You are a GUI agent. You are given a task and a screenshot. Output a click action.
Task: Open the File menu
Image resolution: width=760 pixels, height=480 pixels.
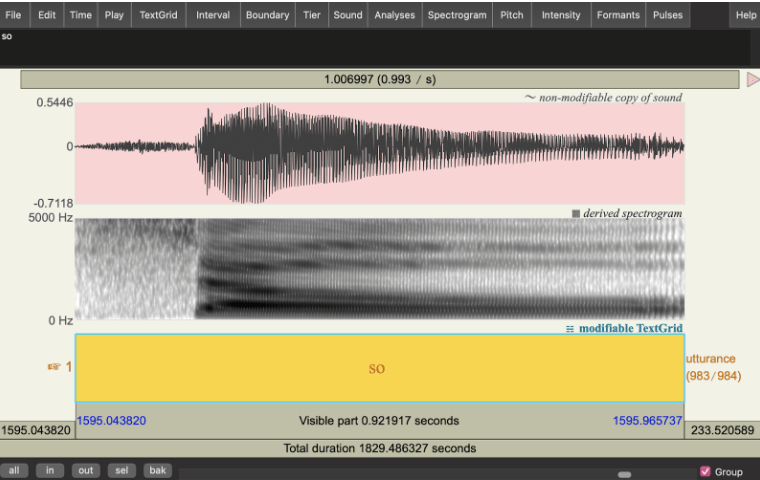click(x=13, y=15)
